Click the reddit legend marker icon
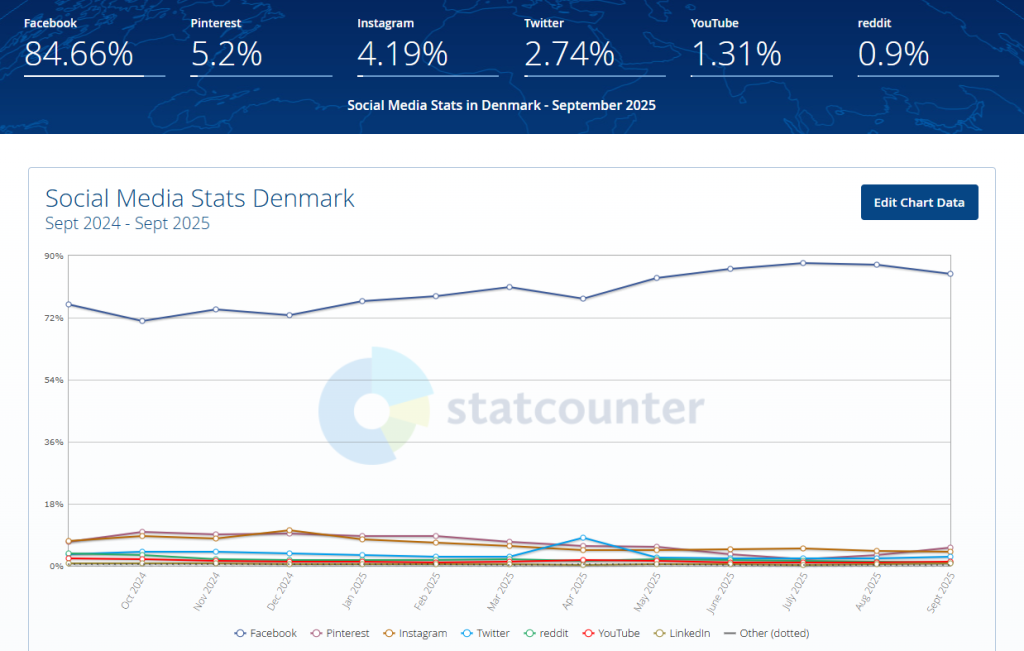This screenshot has height=651, width=1024. click(x=530, y=633)
